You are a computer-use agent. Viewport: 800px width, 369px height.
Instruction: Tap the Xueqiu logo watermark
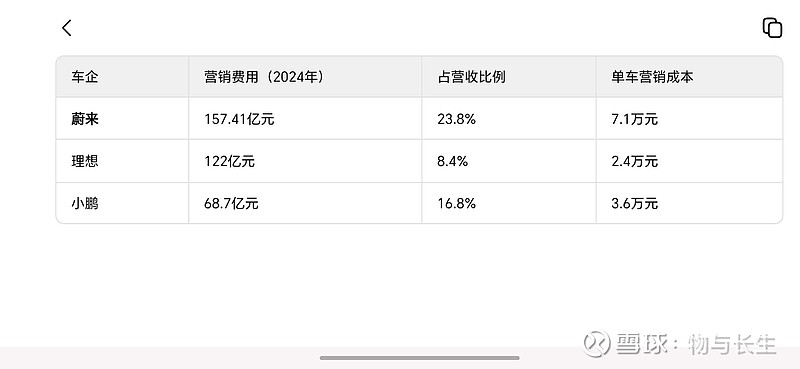596,343
